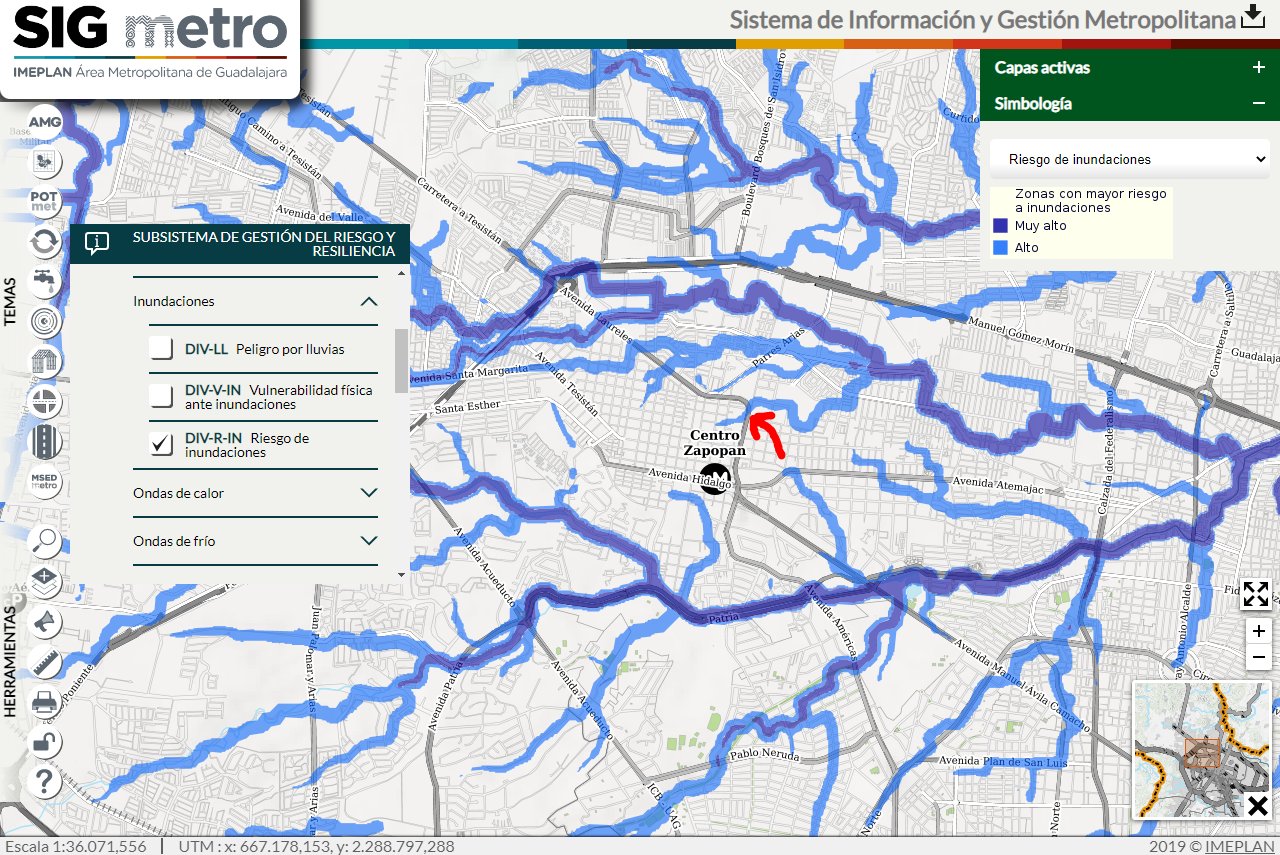Open the question mark help icon
Screen dimensions: 1280x855
pyautogui.click(x=45, y=781)
